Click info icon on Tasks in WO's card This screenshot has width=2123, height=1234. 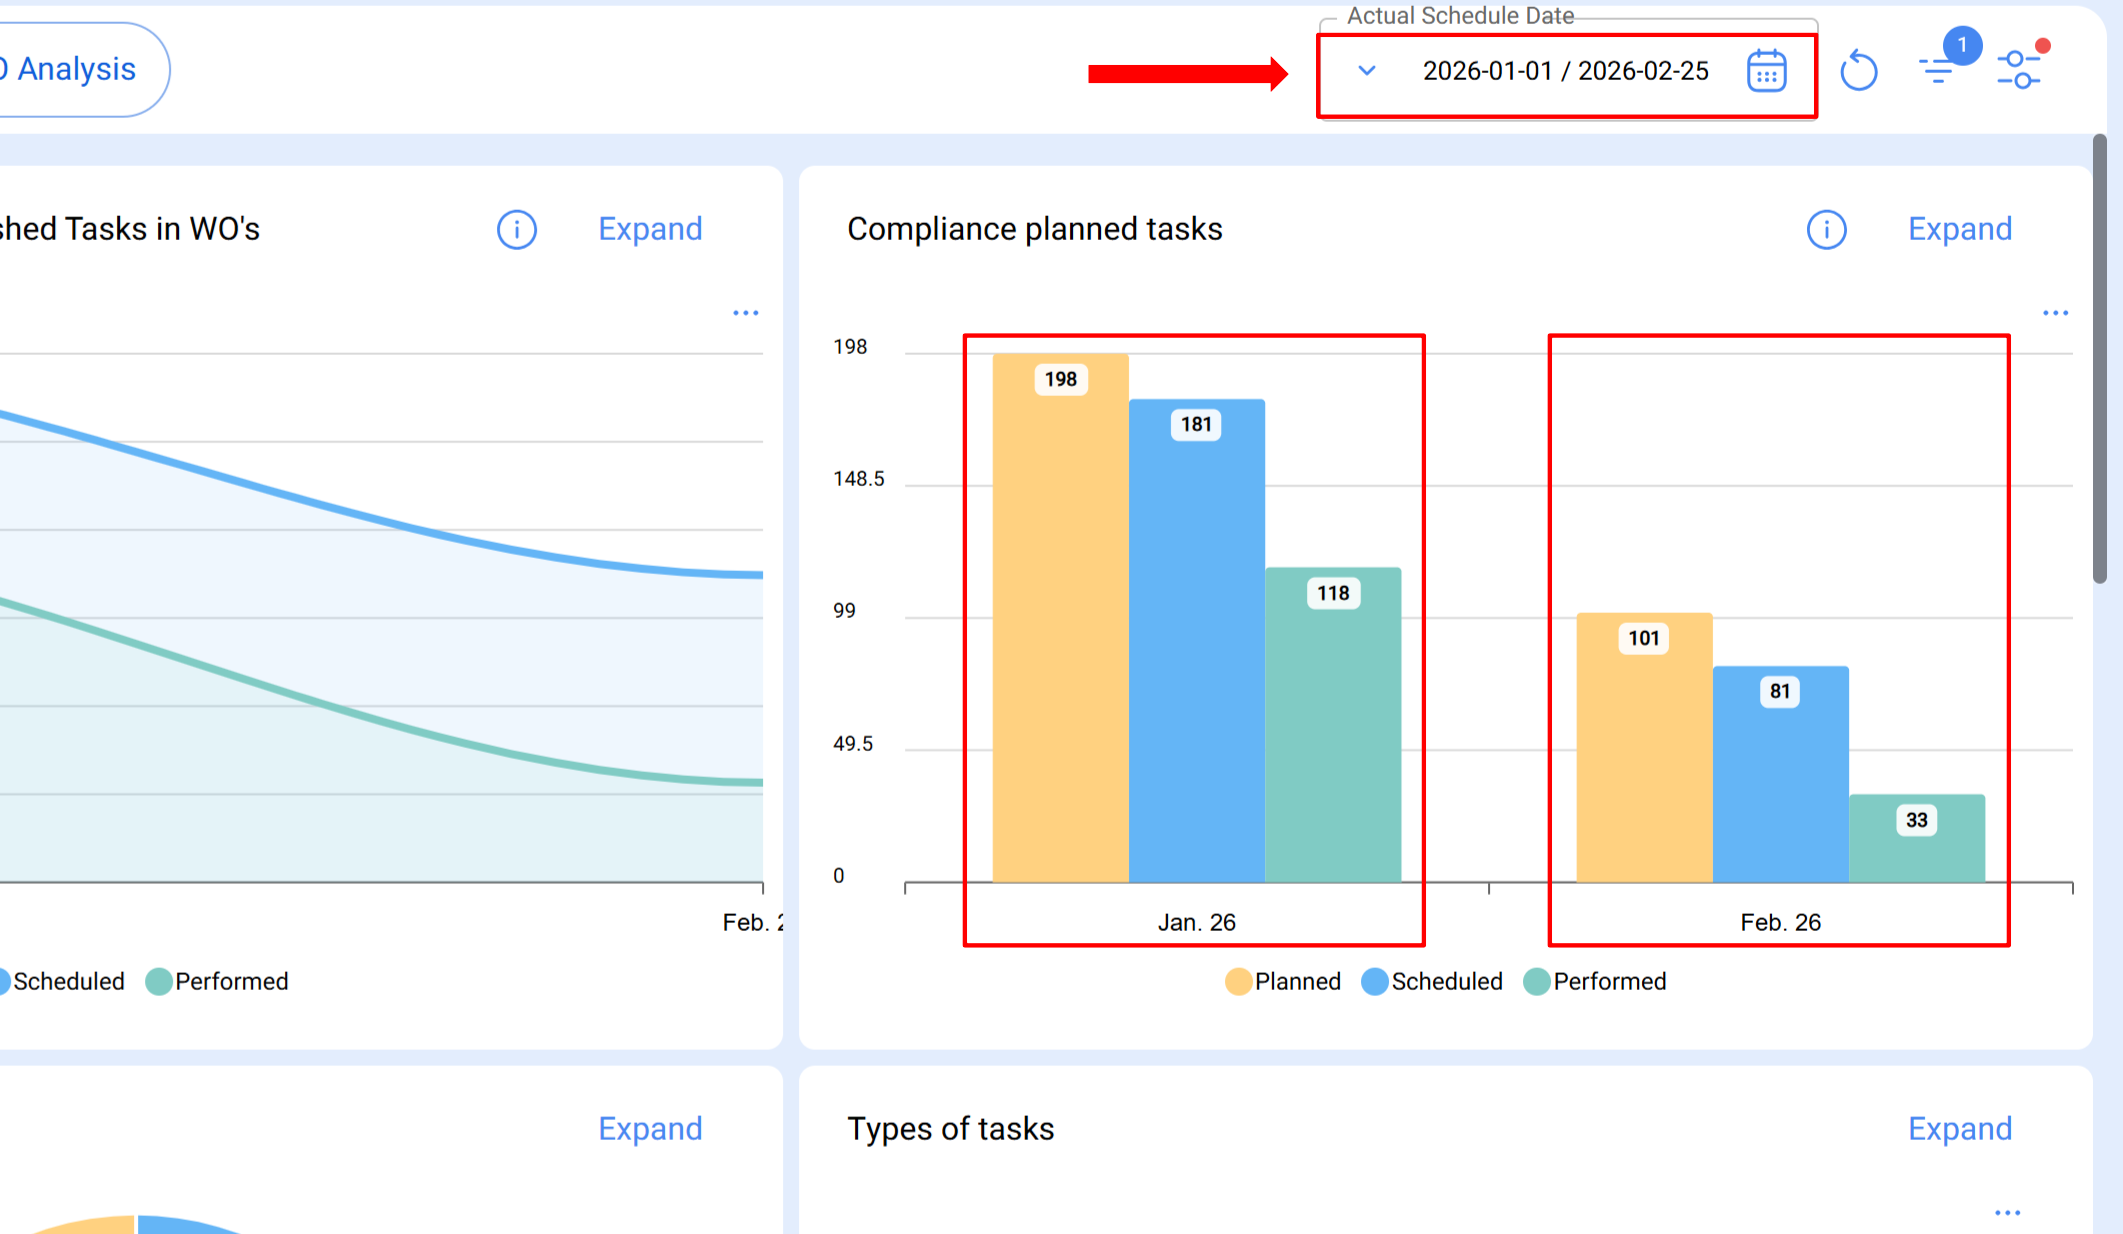517,230
